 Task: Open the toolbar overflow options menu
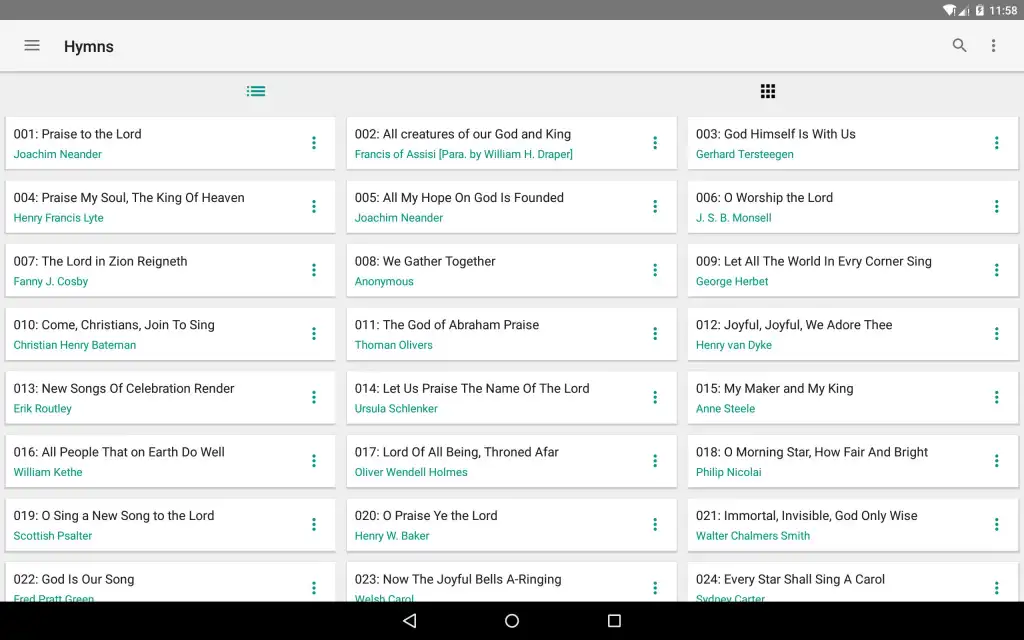click(993, 46)
